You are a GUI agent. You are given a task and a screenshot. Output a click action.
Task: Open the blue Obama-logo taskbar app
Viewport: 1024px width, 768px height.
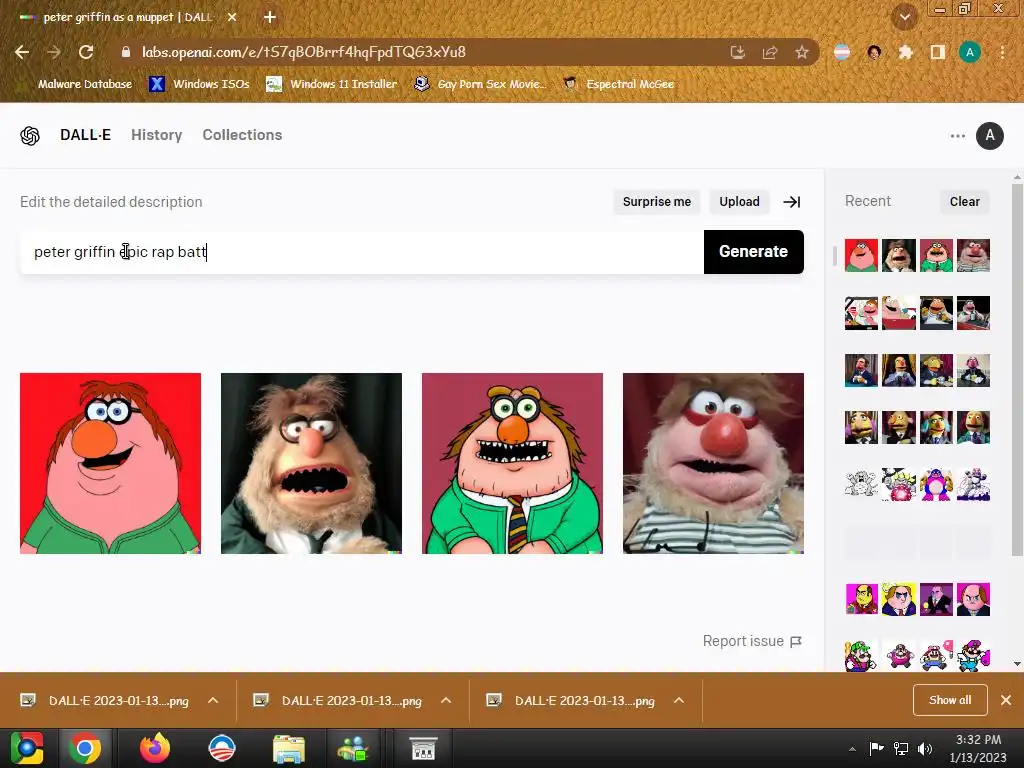coord(222,748)
